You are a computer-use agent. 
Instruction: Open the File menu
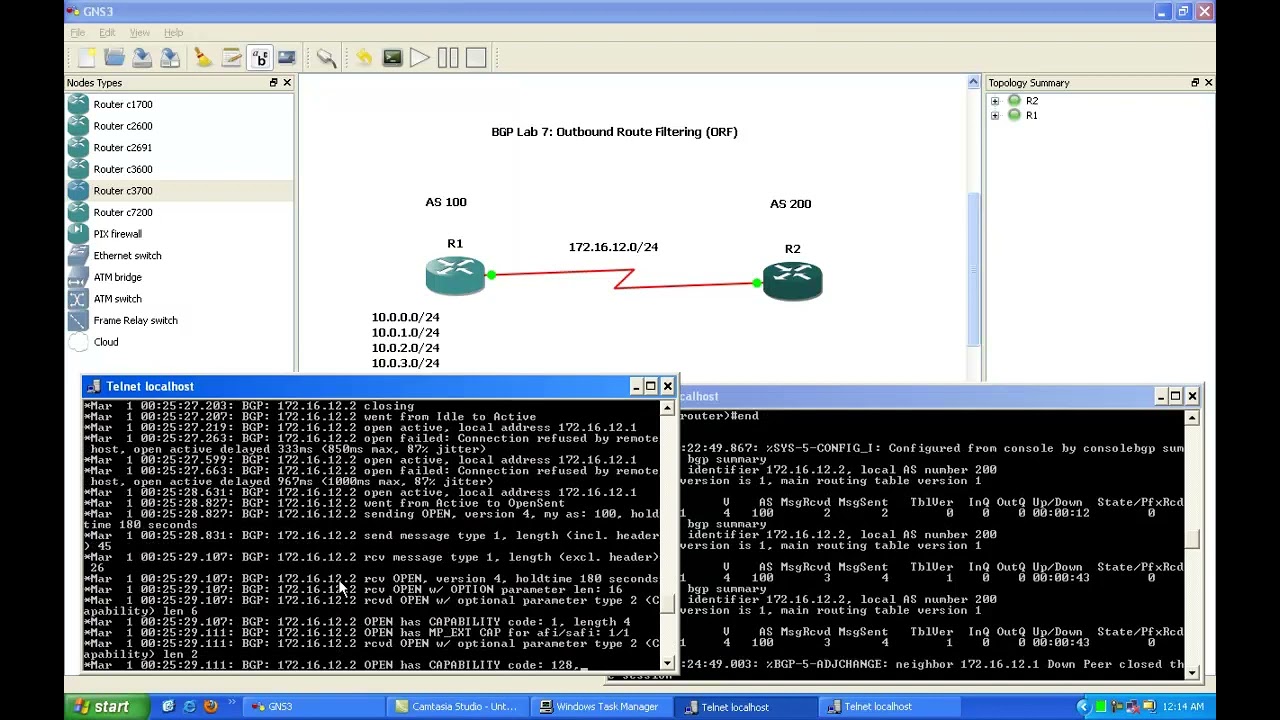point(77,33)
